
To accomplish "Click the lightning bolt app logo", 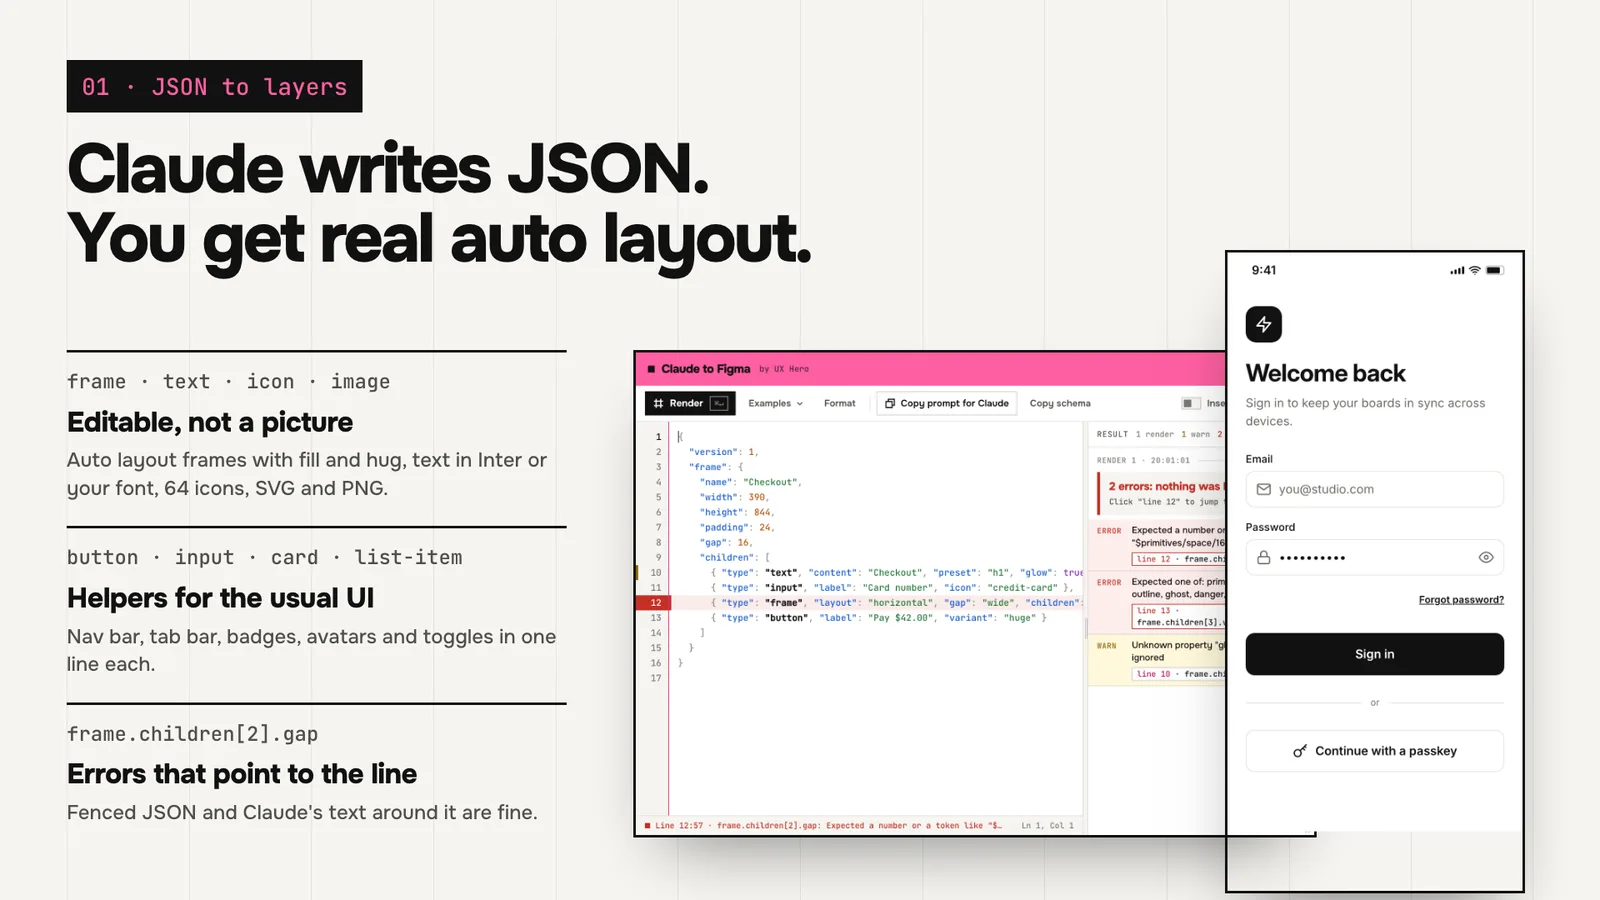I will (1263, 324).
